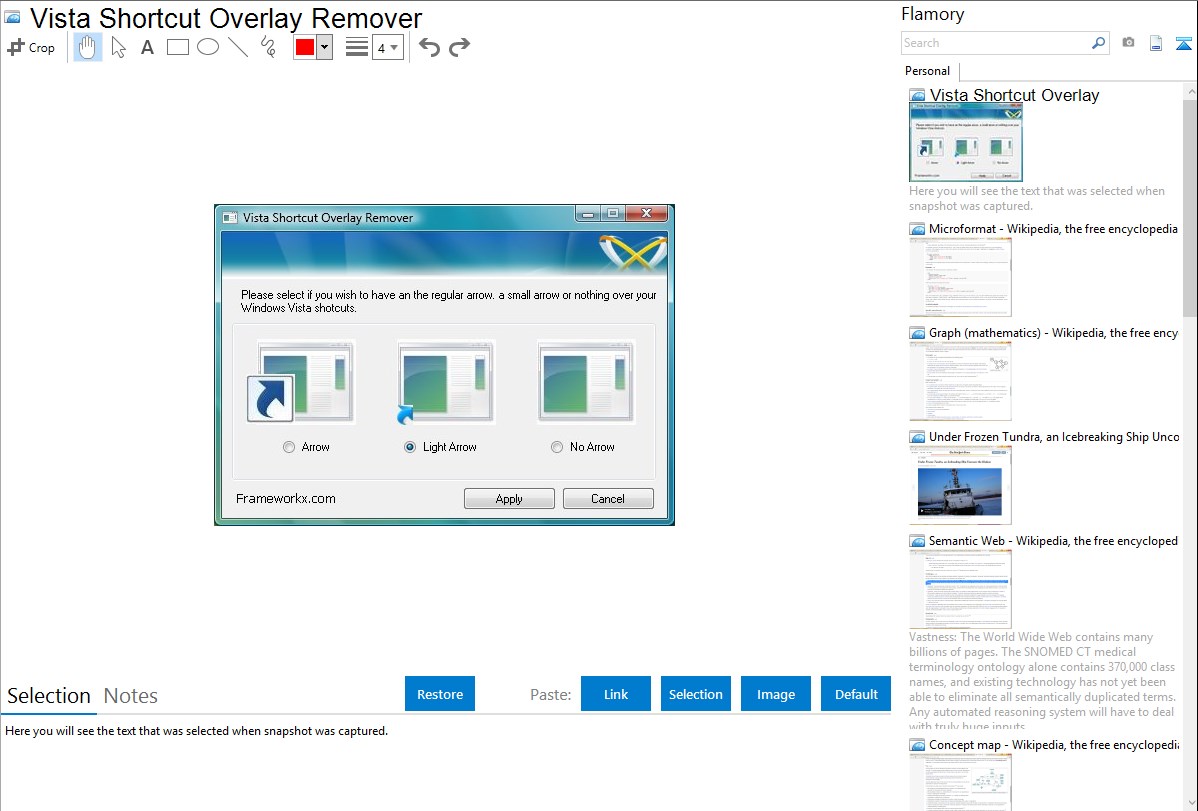1198x811 pixels.
Task: Minimize the Overlay Remover dialog
Action: (588, 214)
